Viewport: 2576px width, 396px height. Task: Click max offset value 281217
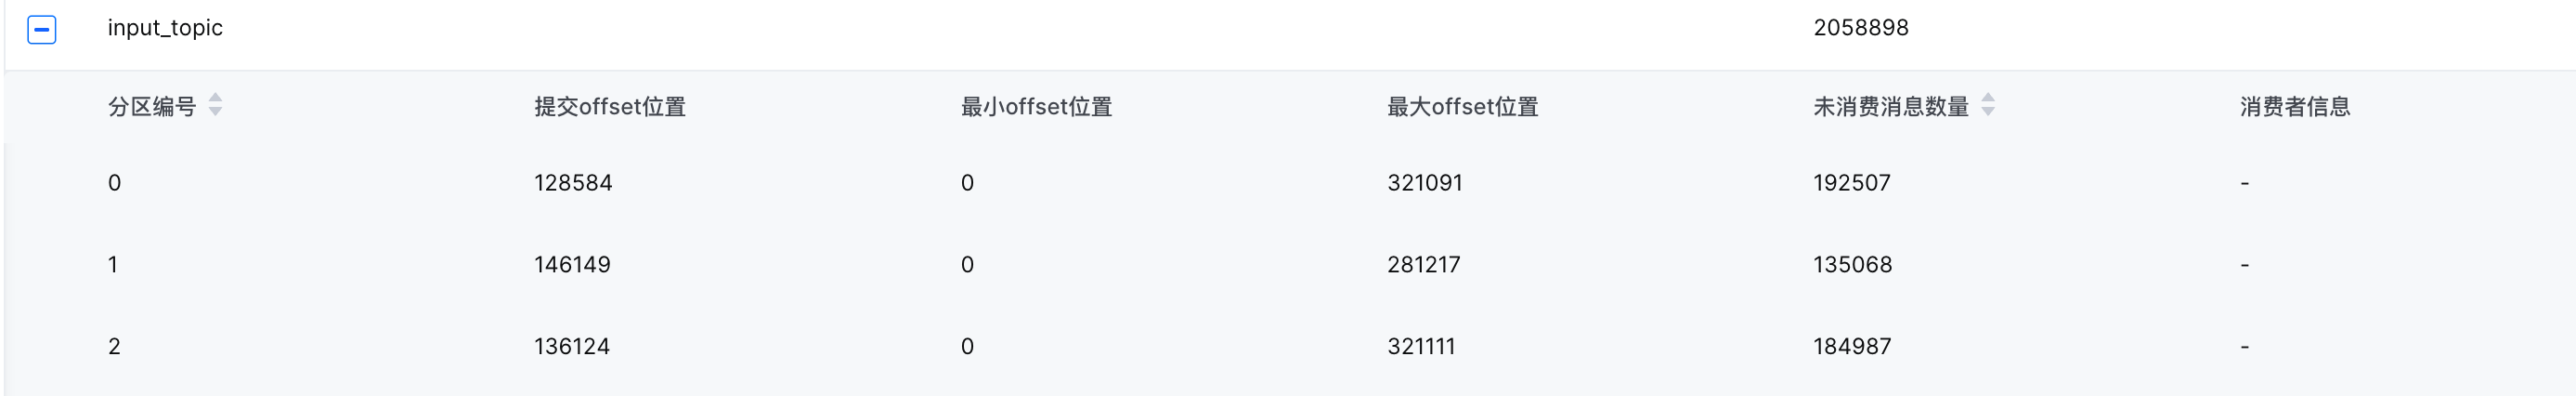(x=1424, y=265)
